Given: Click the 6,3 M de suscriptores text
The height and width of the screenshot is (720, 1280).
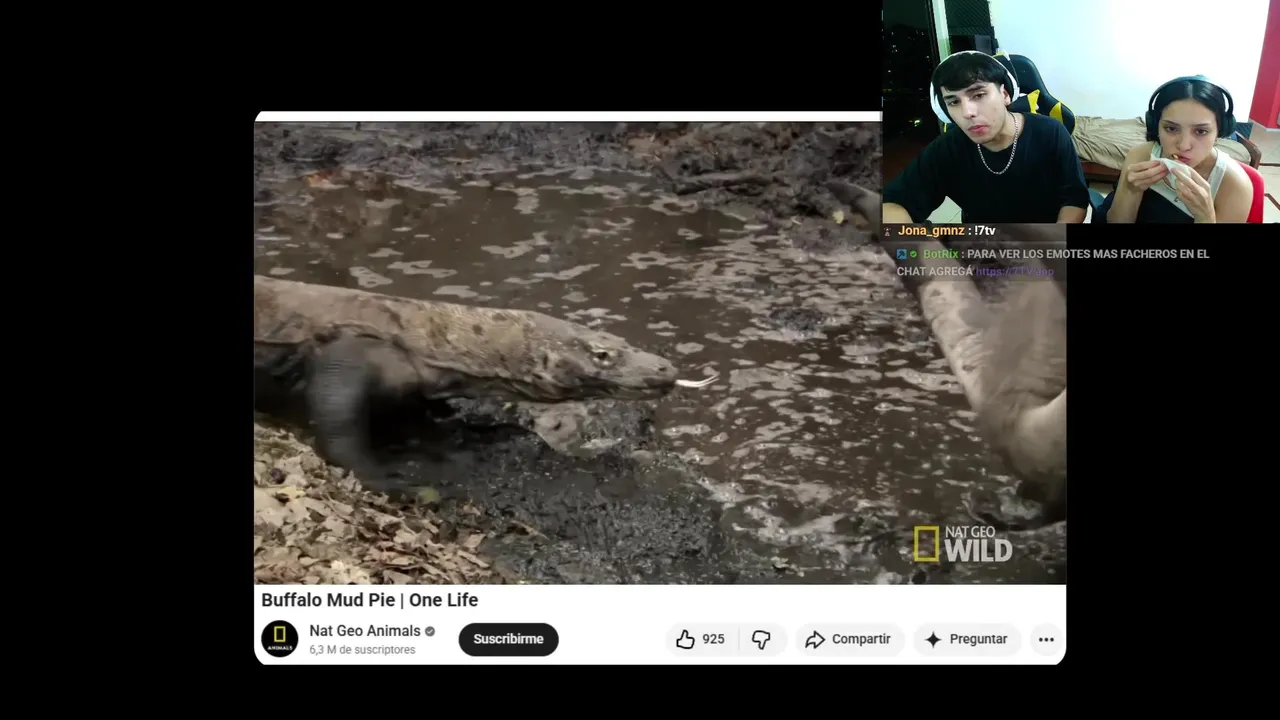Looking at the screenshot, I should (362, 650).
